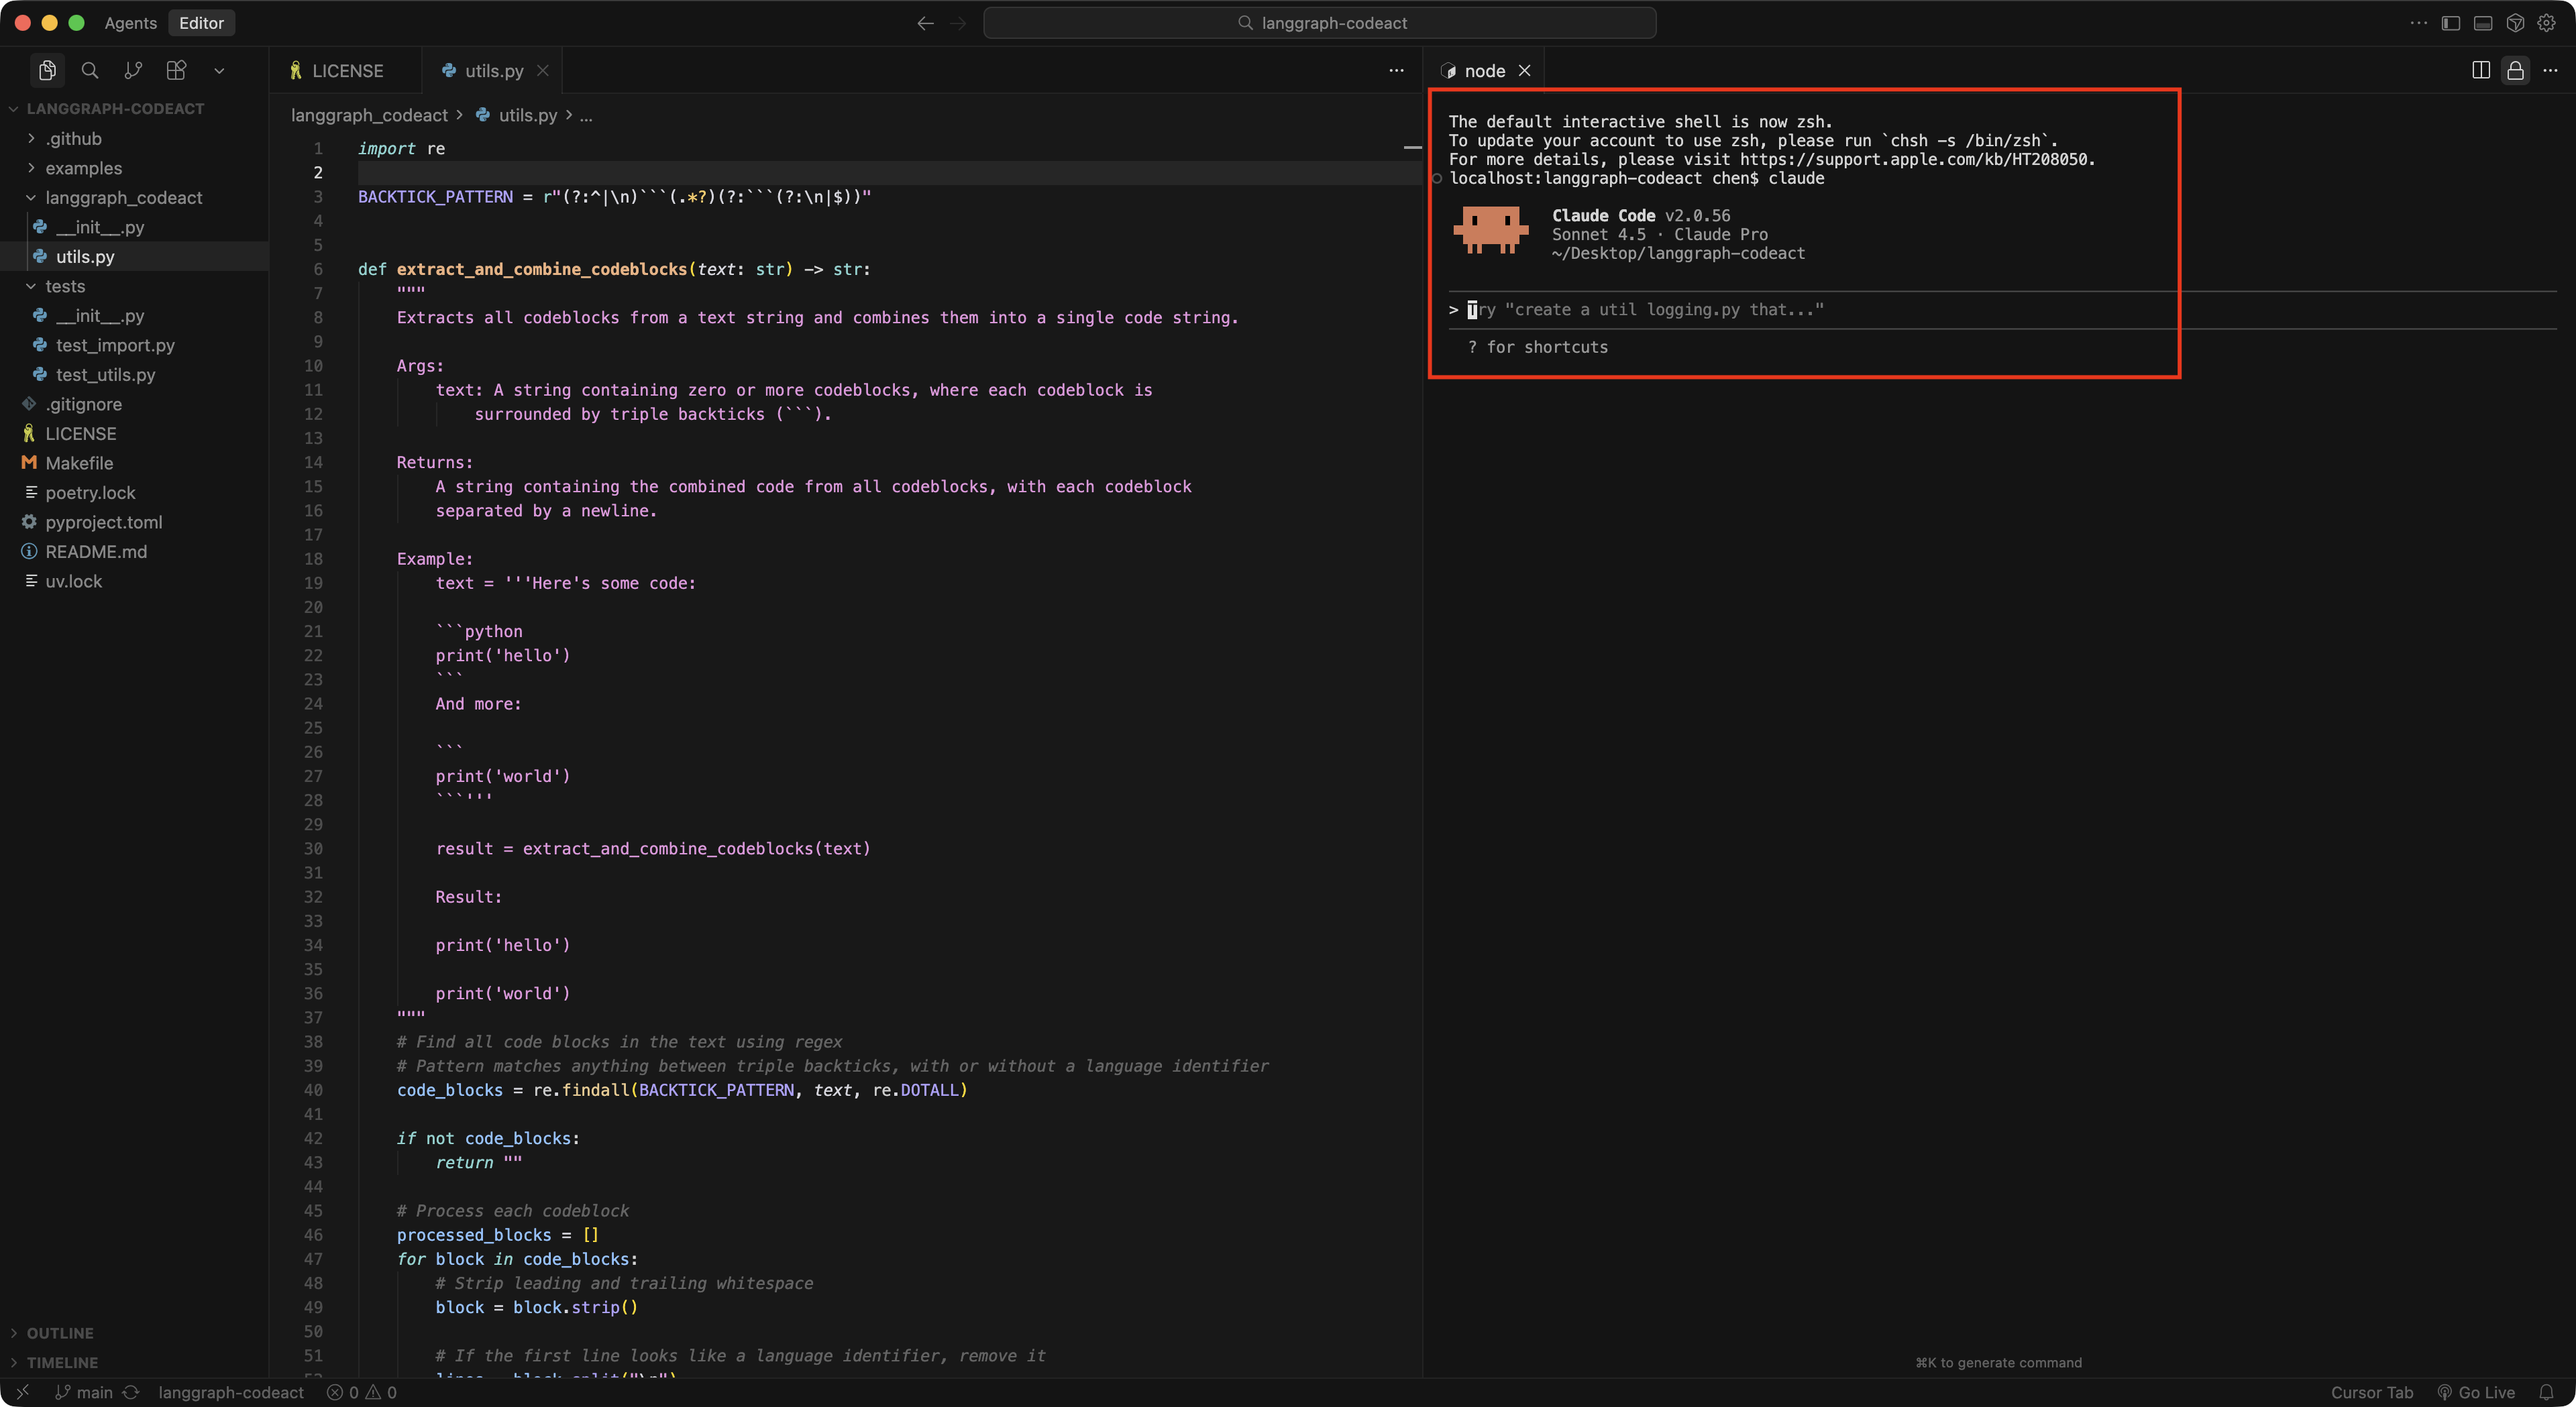Click Cursor Tab in status bar
Image resolution: width=2576 pixels, height=1407 pixels.
[x=2371, y=1392]
